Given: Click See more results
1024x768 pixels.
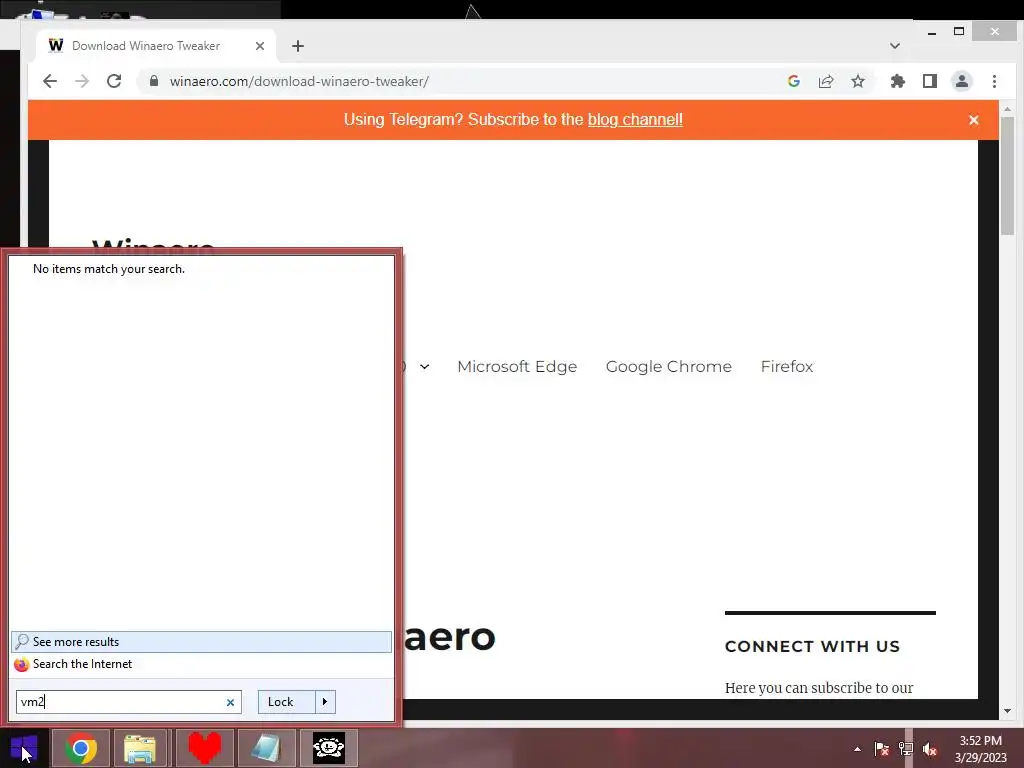Looking at the screenshot, I should click(201, 642).
